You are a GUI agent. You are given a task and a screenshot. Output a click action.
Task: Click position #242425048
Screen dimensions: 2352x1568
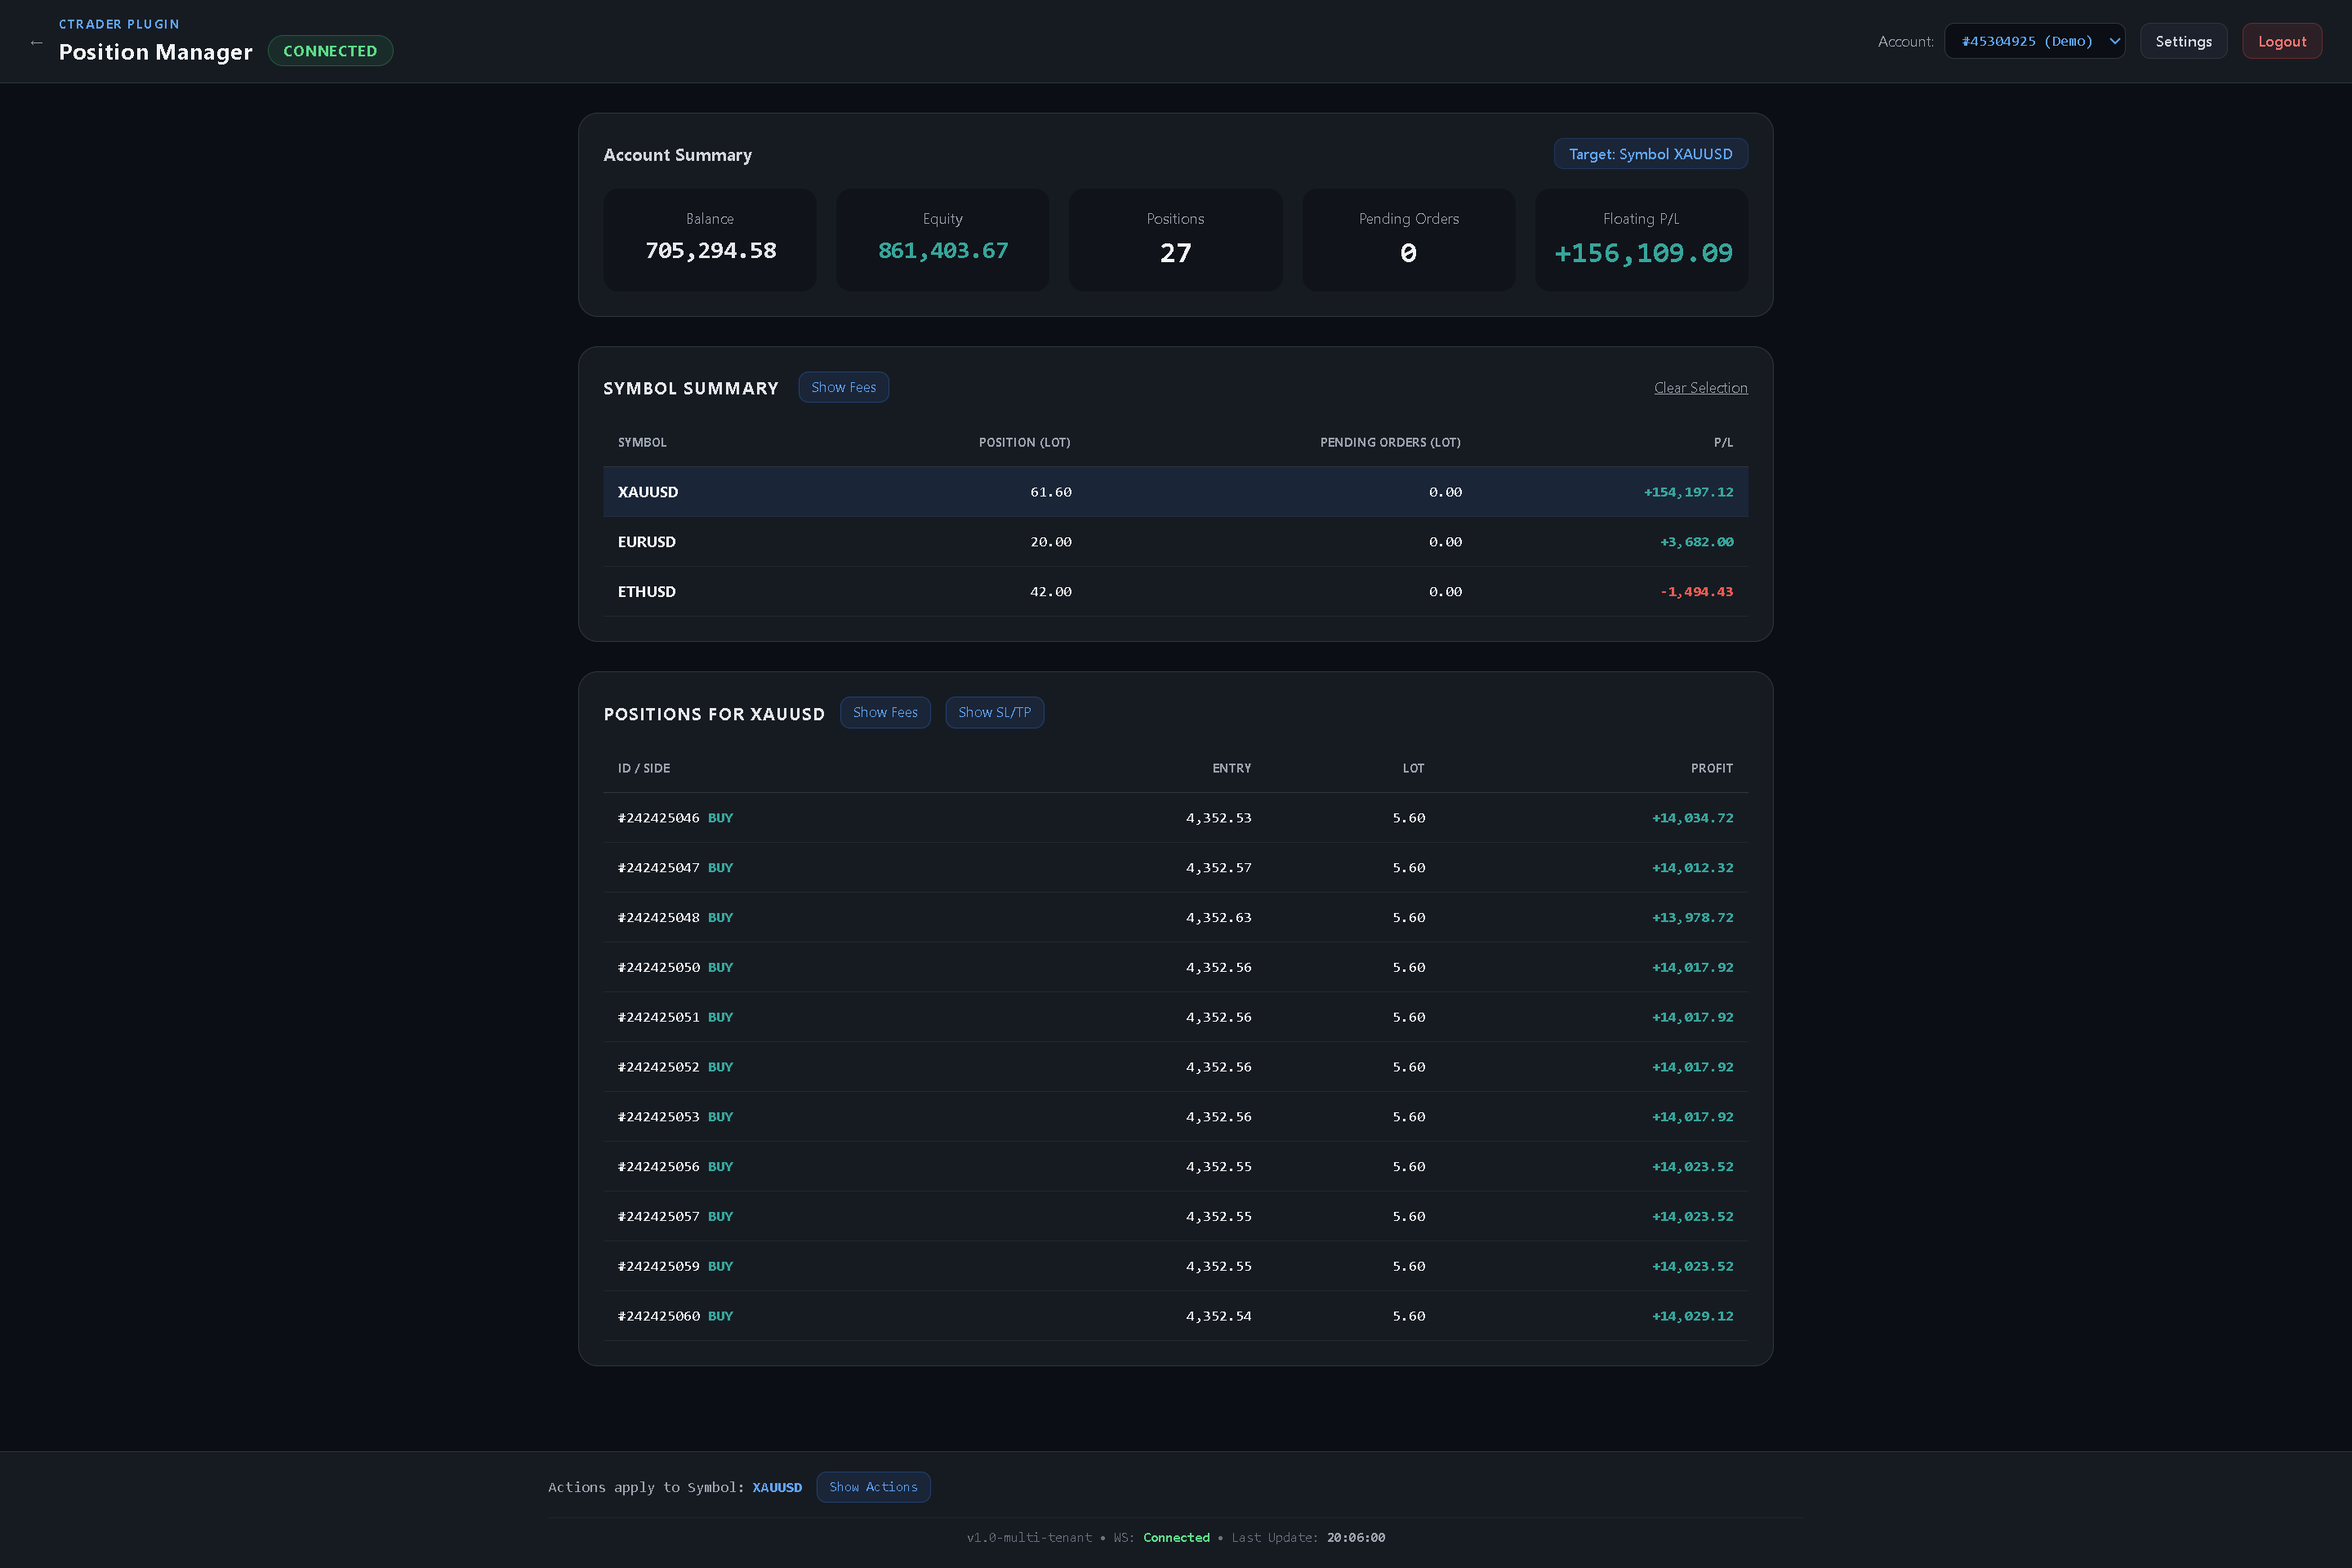pos(1175,918)
